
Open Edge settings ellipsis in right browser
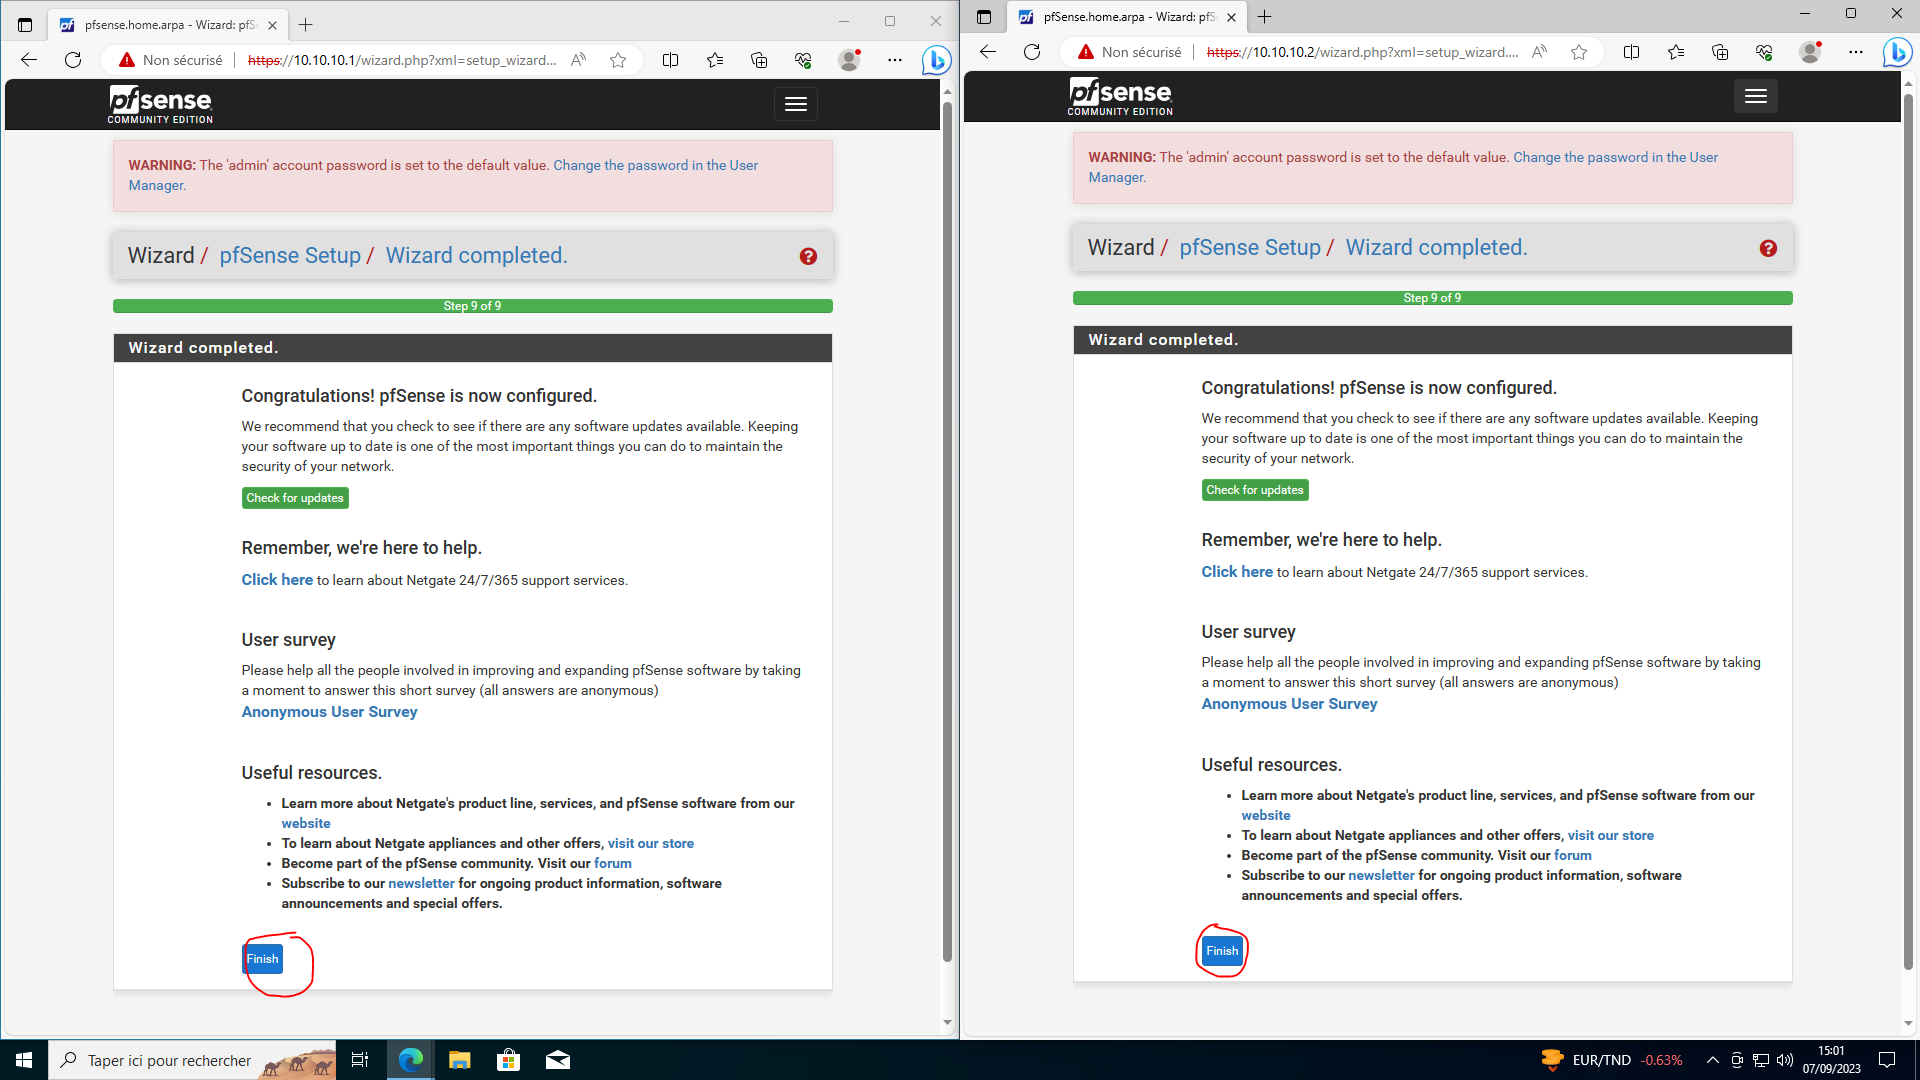click(1856, 52)
